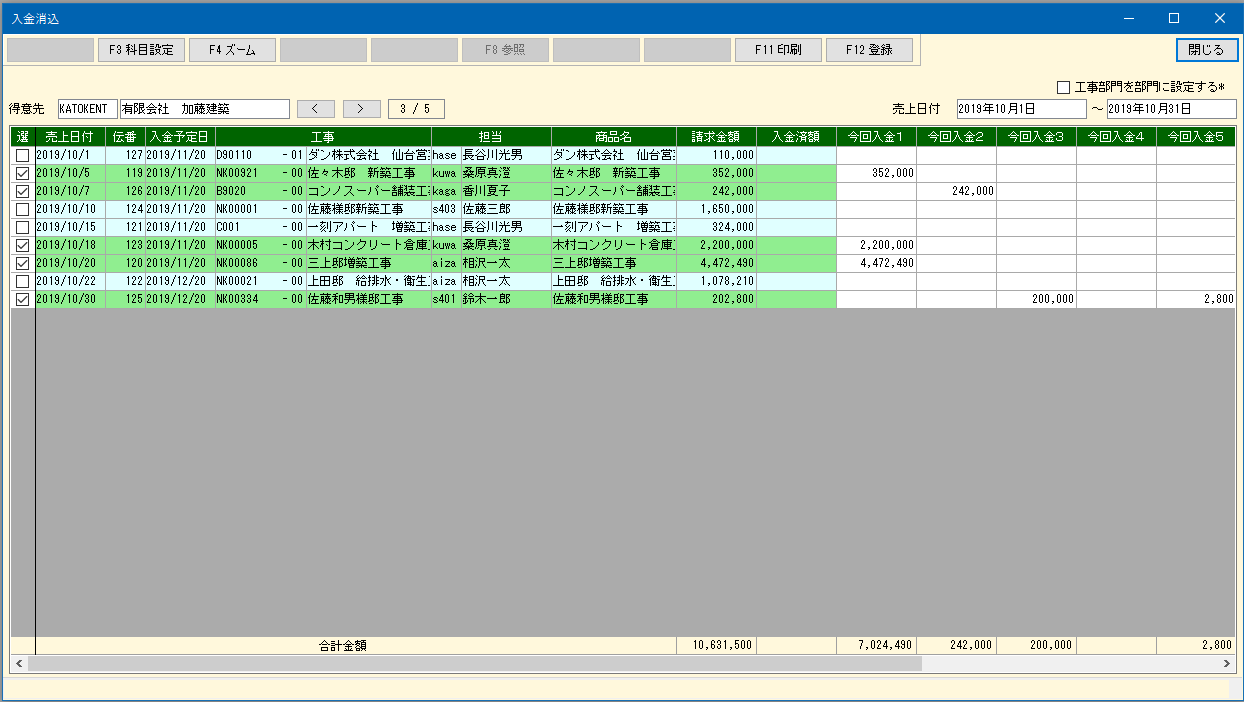Click the customer code field KATOKENT
Viewport: 1244px width, 702px height.
coord(87,109)
